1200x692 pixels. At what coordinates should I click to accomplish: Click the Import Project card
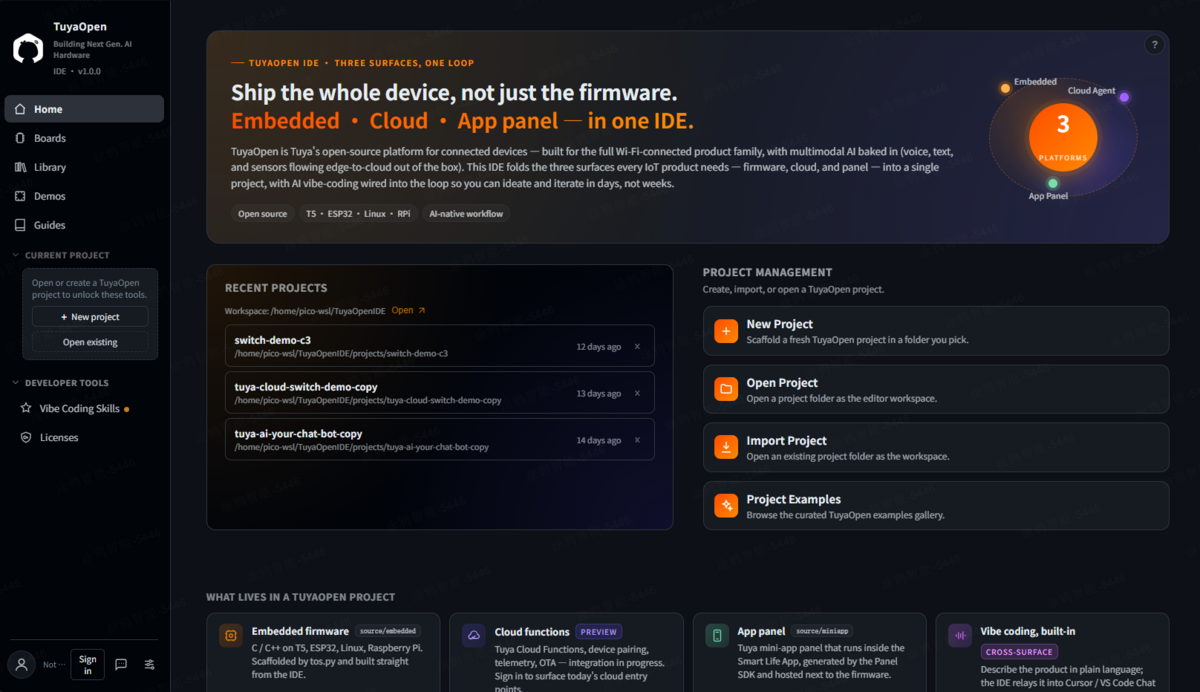[936, 447]
